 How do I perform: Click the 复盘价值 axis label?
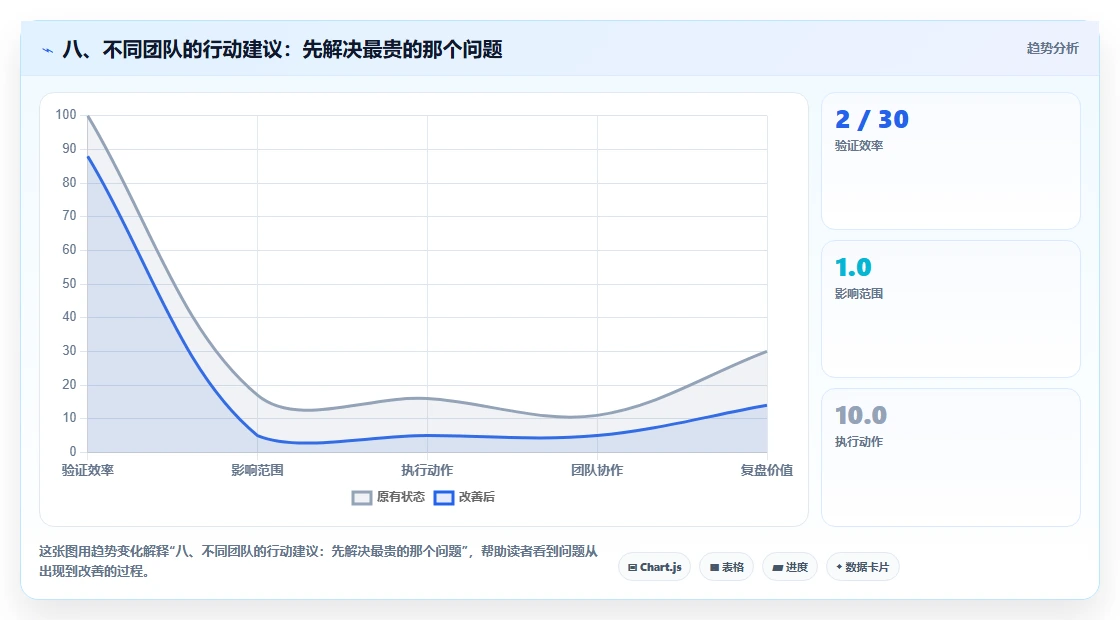766,470
